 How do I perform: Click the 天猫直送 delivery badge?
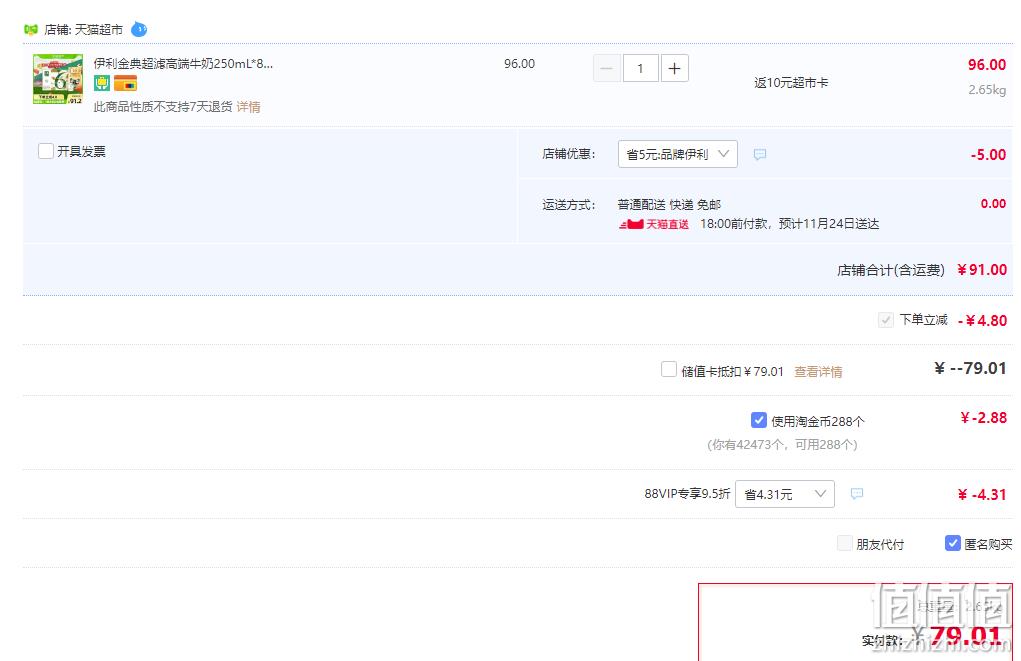(x=654, y=224)
